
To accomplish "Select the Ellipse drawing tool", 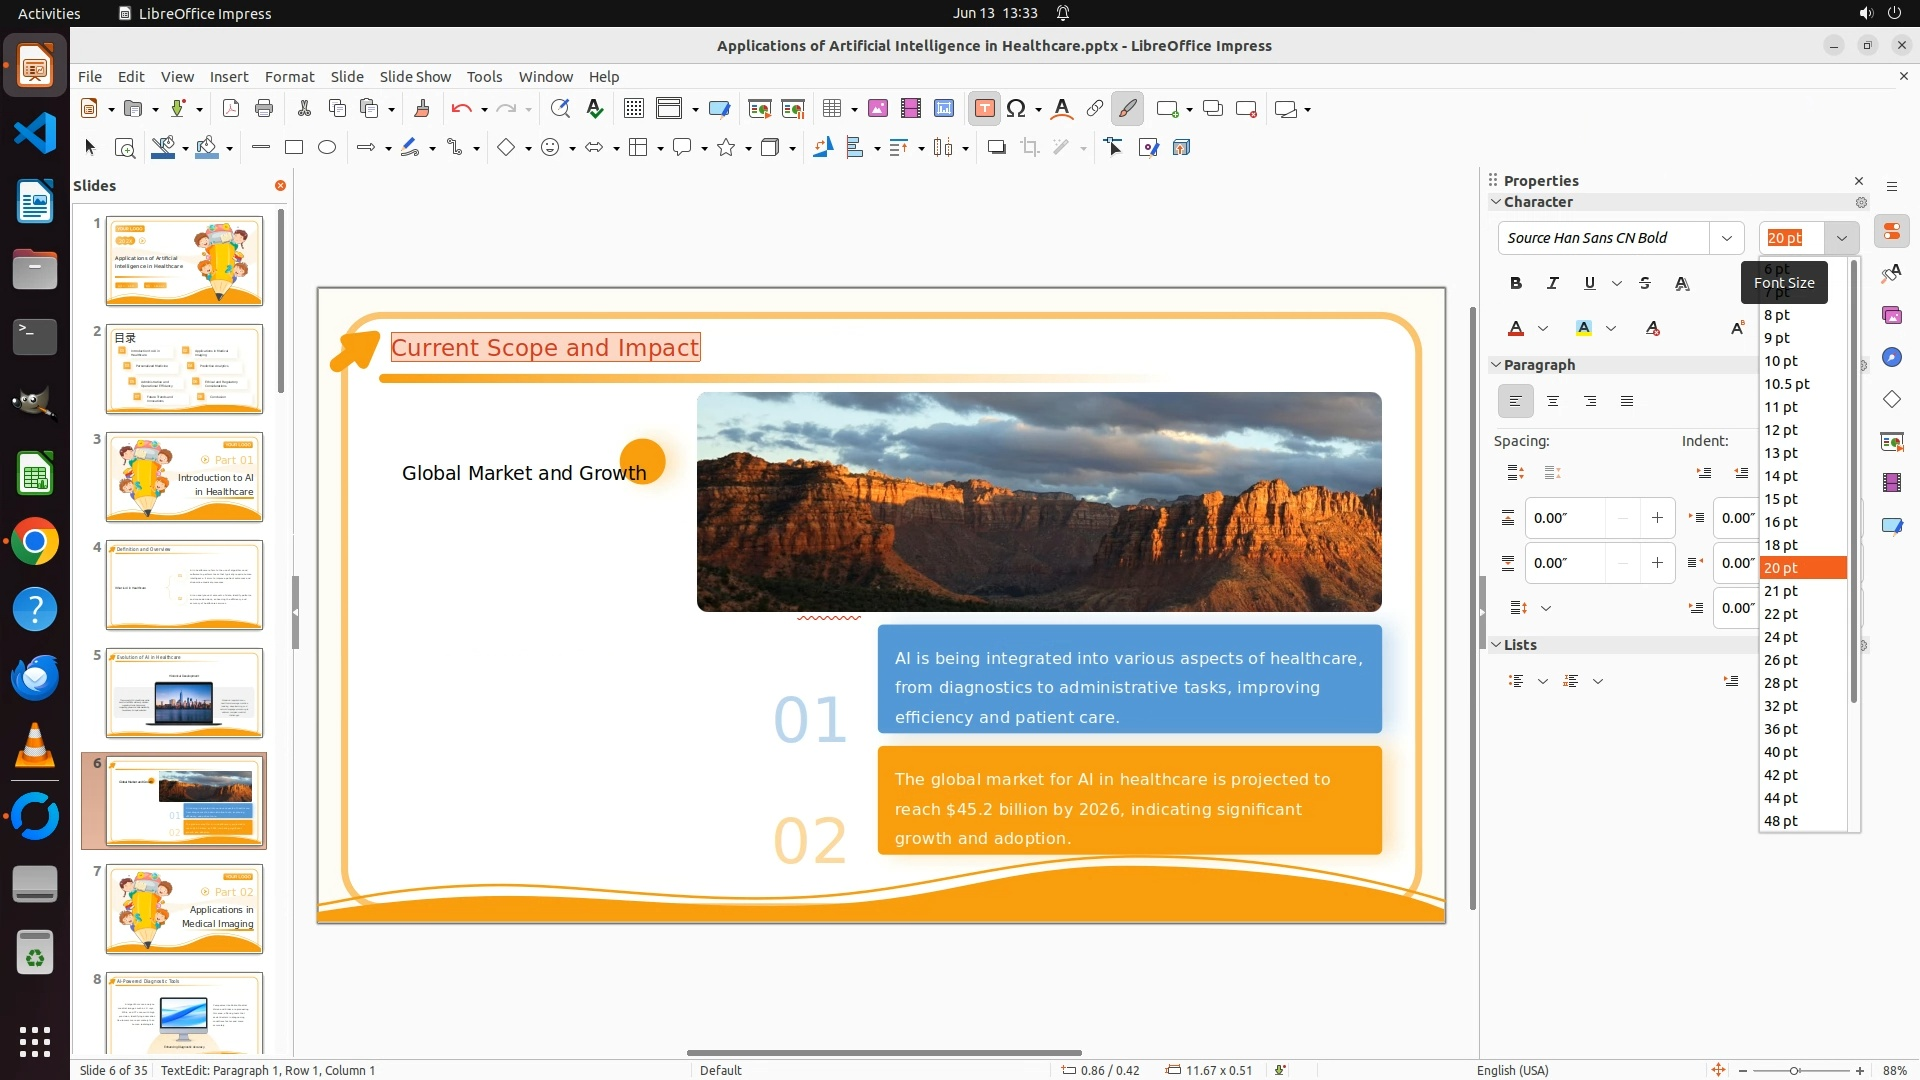I will [x=327, y=148].
